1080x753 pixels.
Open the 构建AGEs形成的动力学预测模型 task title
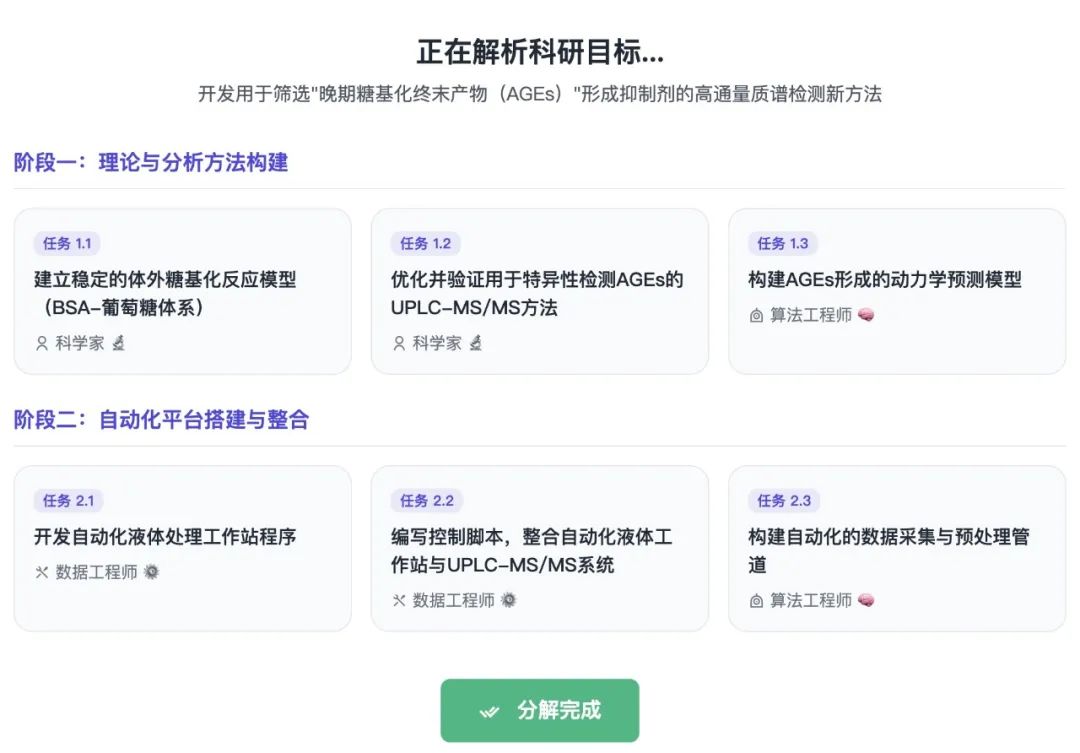(x=885, y=280)
